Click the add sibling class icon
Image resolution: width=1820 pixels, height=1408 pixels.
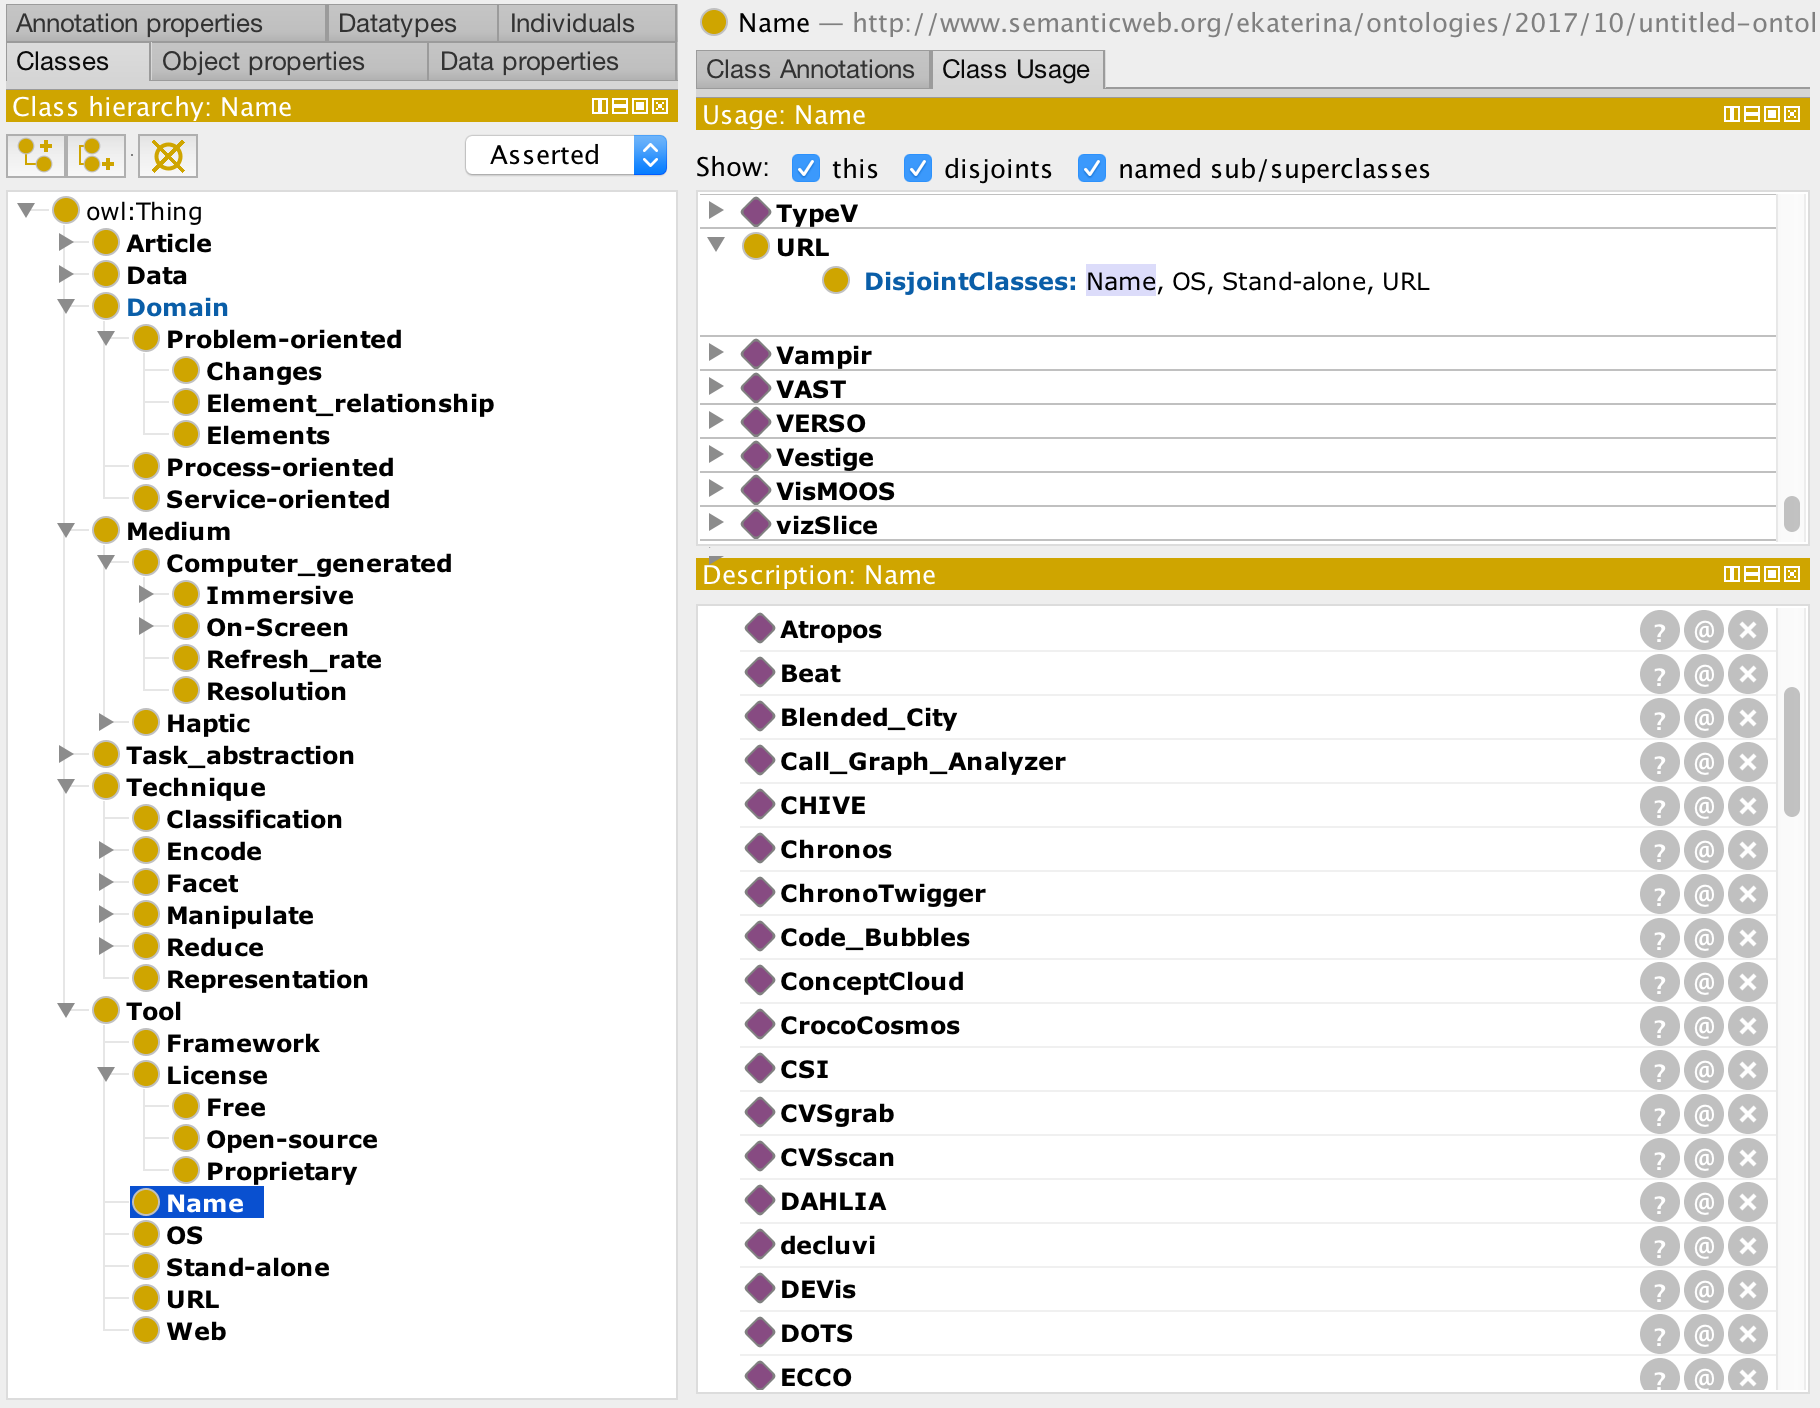(x=96, y=156)
